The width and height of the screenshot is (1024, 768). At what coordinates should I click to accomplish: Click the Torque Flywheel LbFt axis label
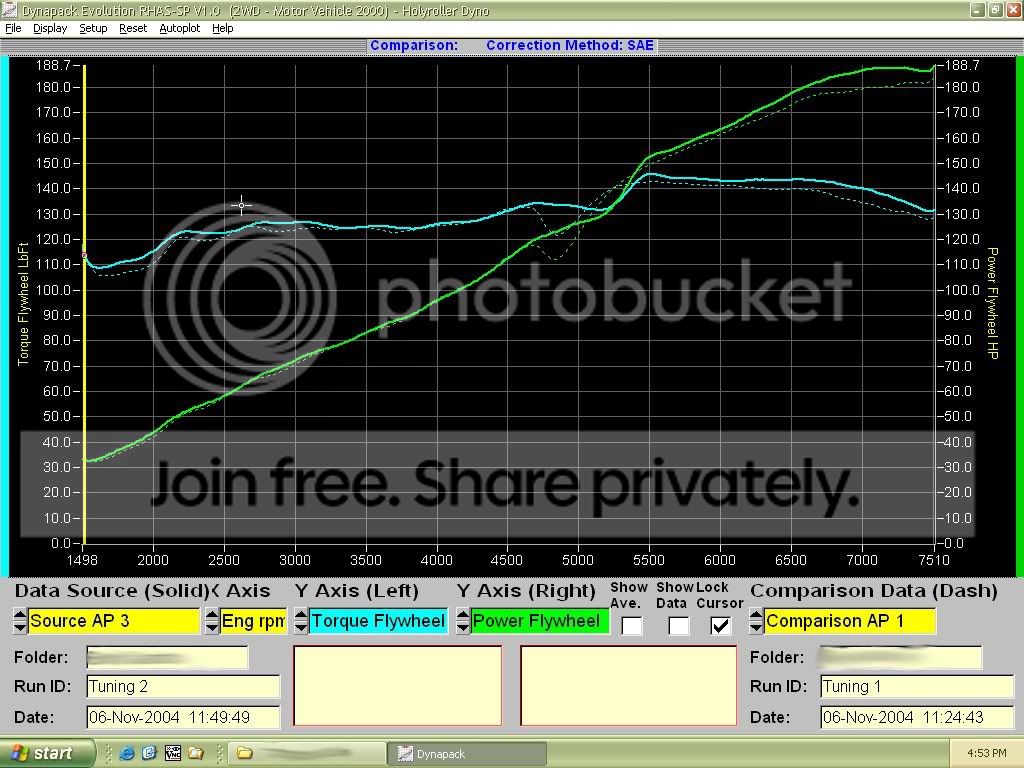(24, 304)
